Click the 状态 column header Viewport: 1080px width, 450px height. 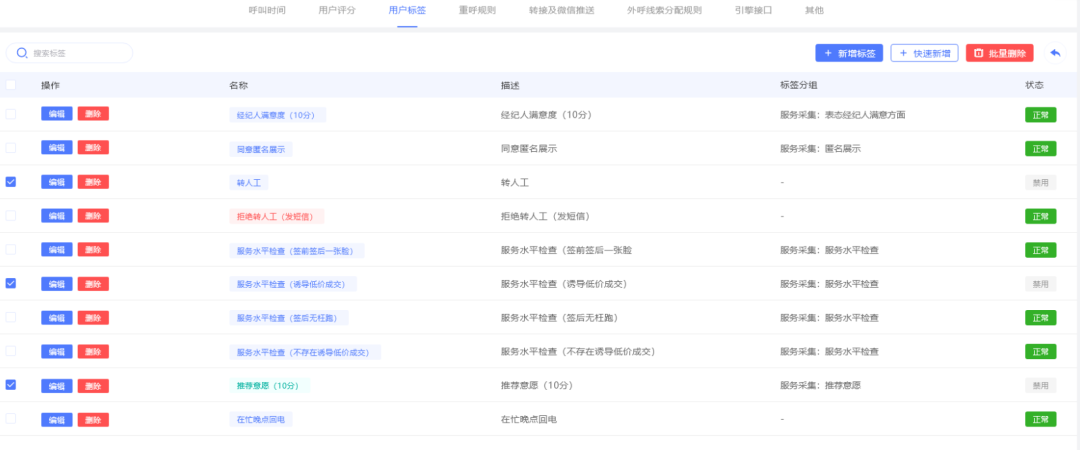point(1035,85)
